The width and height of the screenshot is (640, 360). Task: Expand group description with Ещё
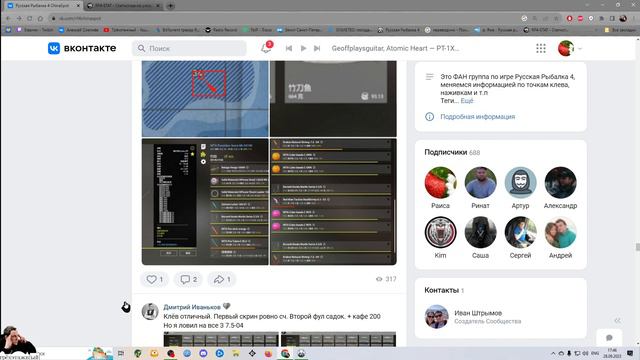click(467, 101)
